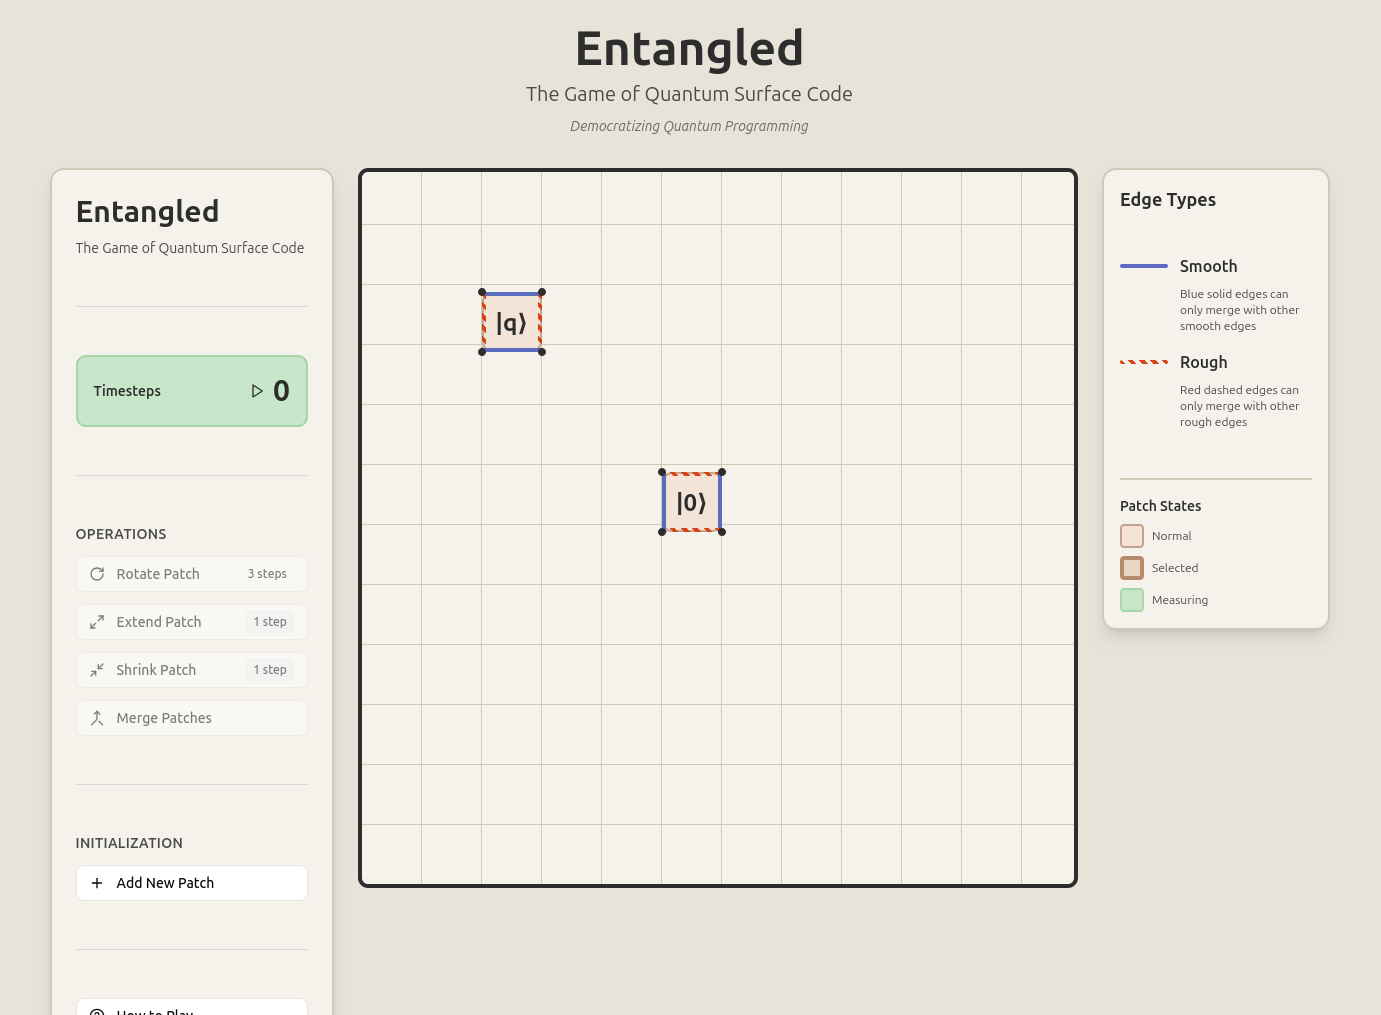
Task: Click the Smooth blue edge indicator in legend
Action: pyautogui.click(x=1144, y=266)
